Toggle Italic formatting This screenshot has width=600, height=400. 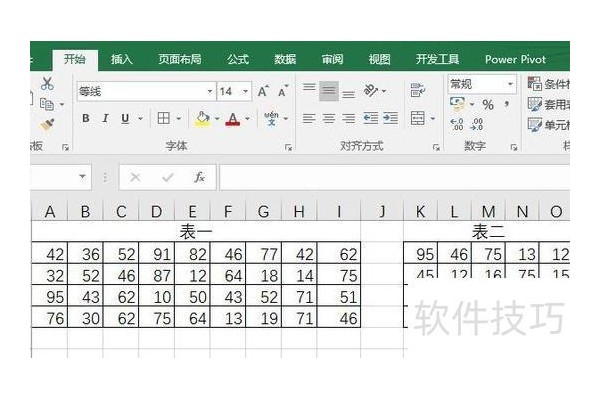tap(105, 118)
